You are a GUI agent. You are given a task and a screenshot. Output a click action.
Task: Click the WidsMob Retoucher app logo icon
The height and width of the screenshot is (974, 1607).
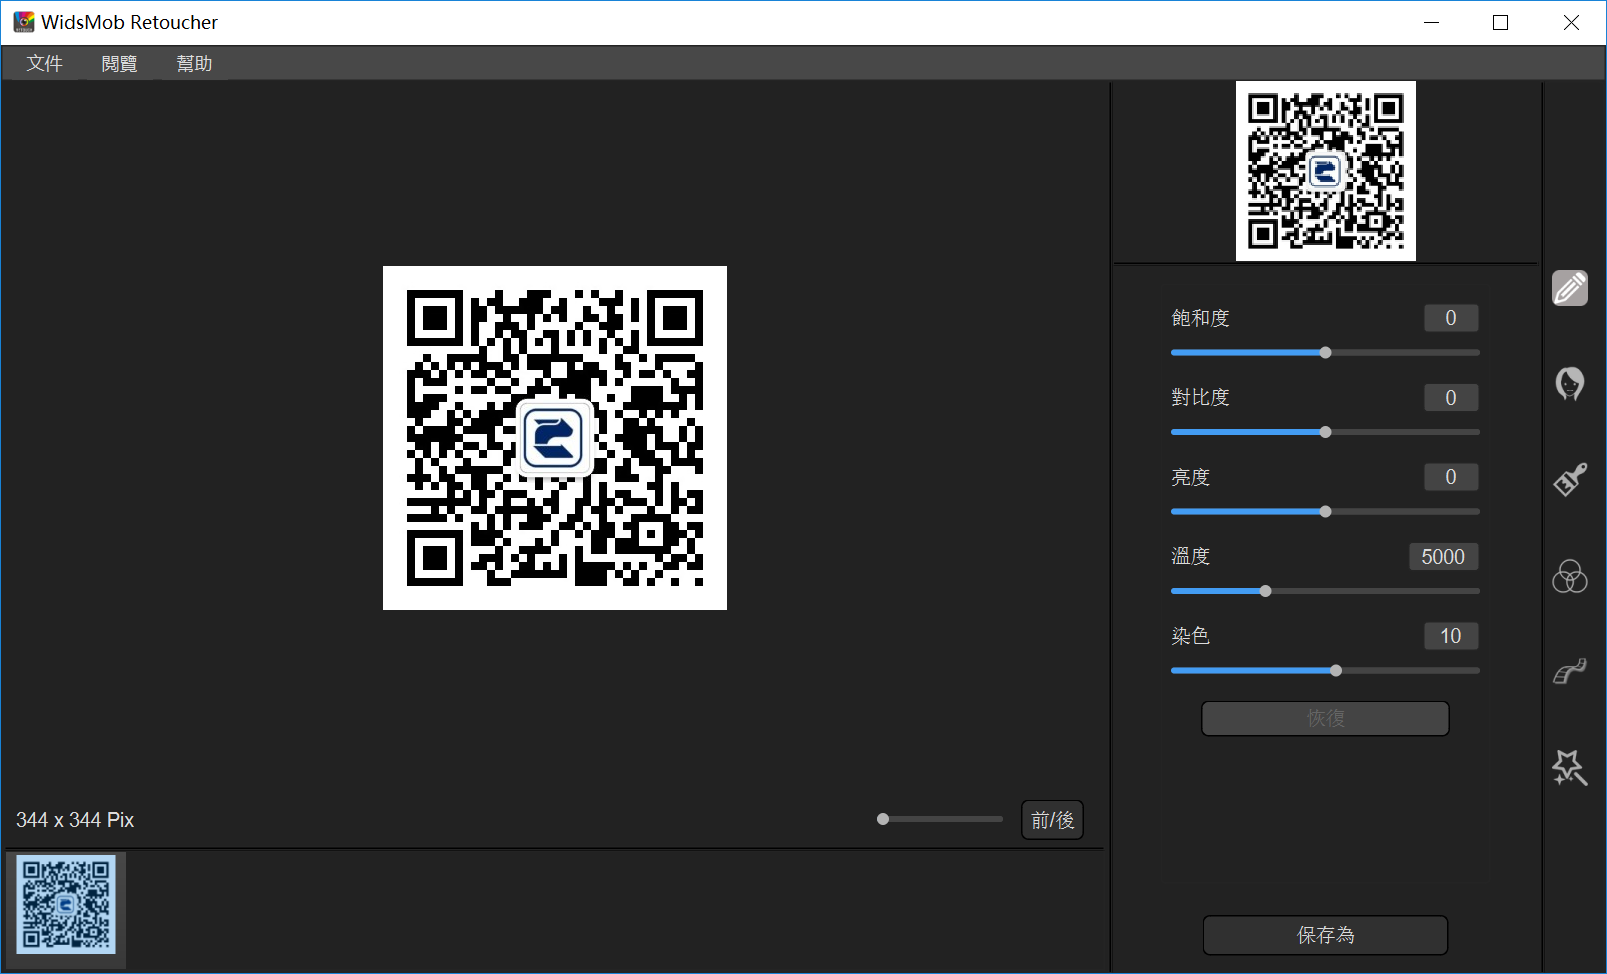pos(23,22)
